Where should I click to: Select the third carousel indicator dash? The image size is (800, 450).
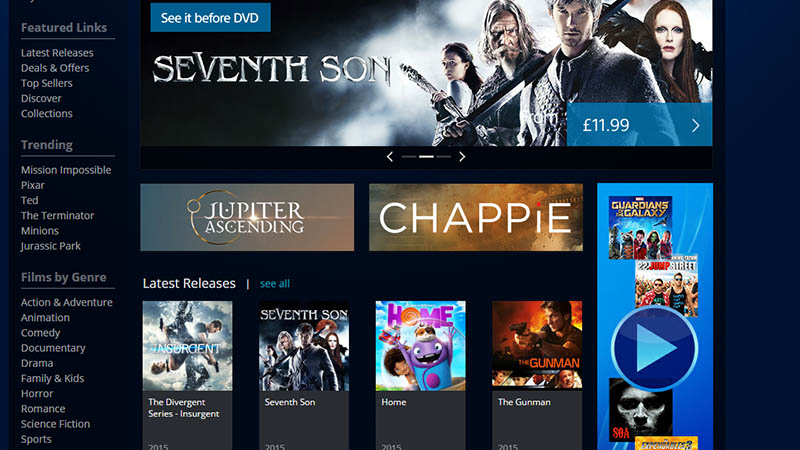coord(443,157)
